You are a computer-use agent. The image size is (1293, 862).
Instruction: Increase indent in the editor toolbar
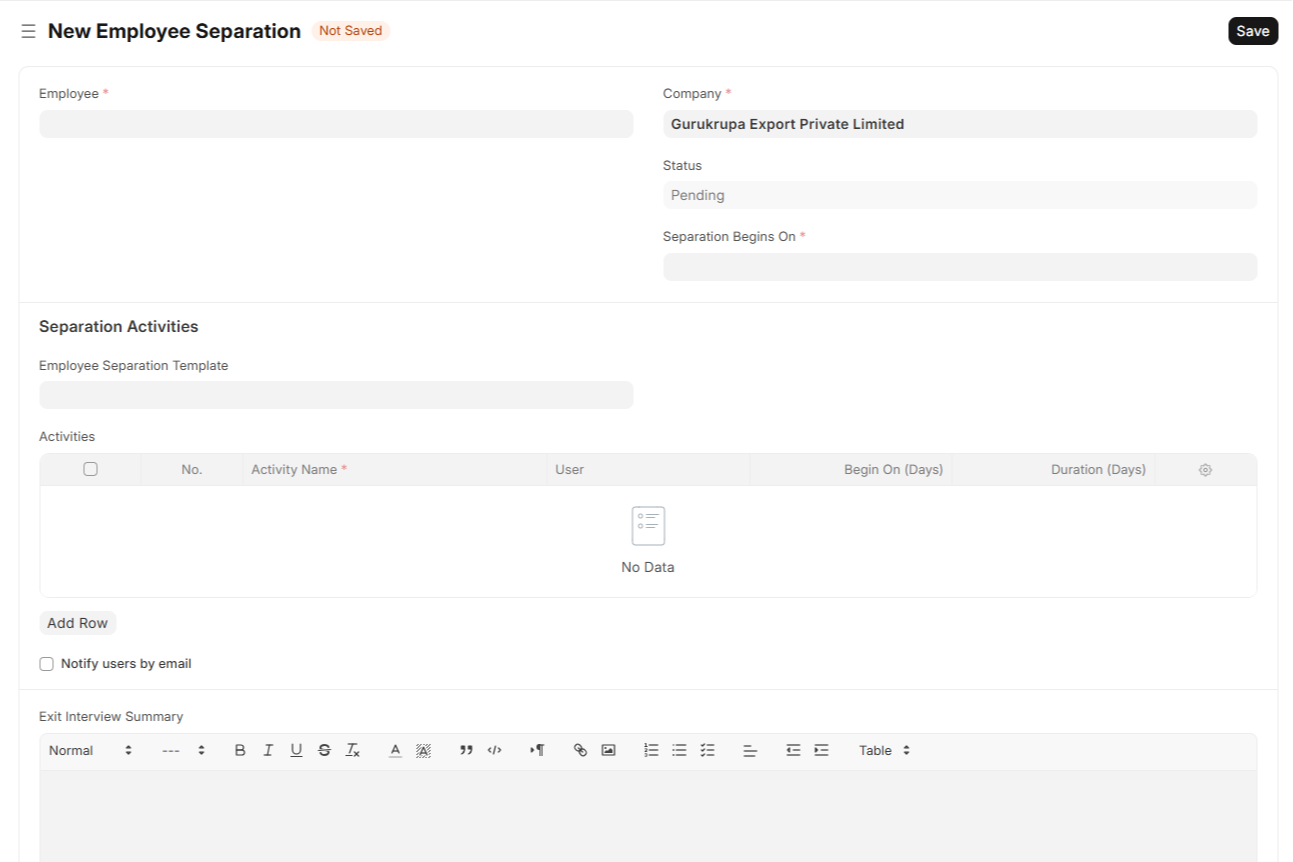821,750
